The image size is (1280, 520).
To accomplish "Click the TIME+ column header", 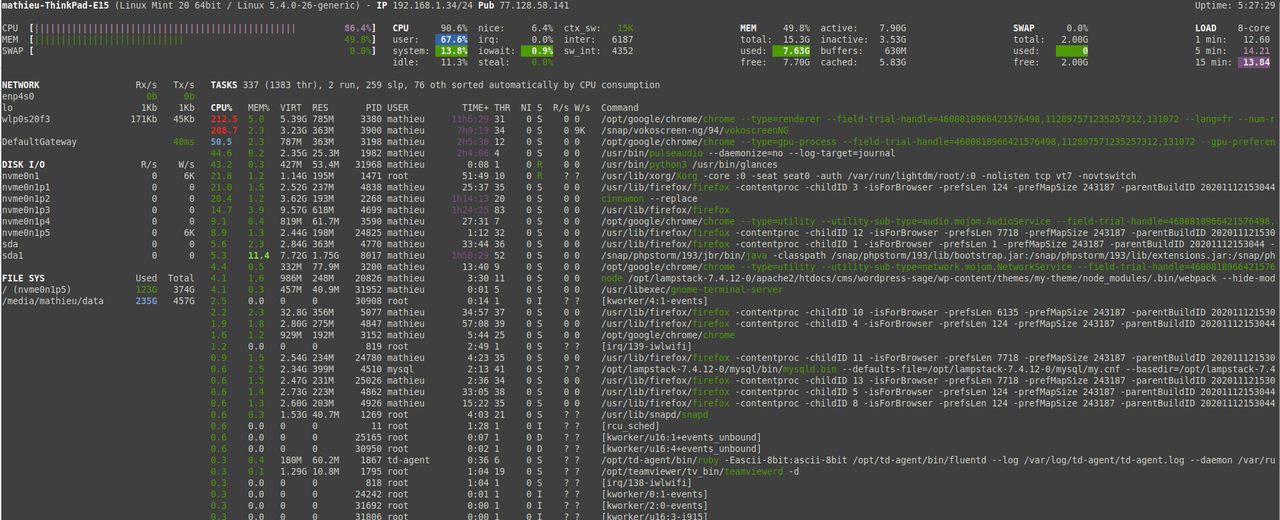I will tap(475, 107).
